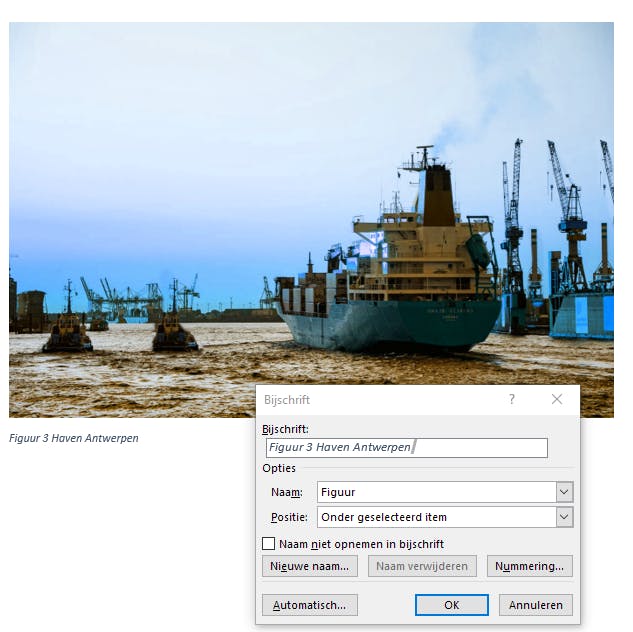This screenshot has width=633, height=632.
Task: Open the 'Automatisch...' caption options
Action: pos(310,605)
